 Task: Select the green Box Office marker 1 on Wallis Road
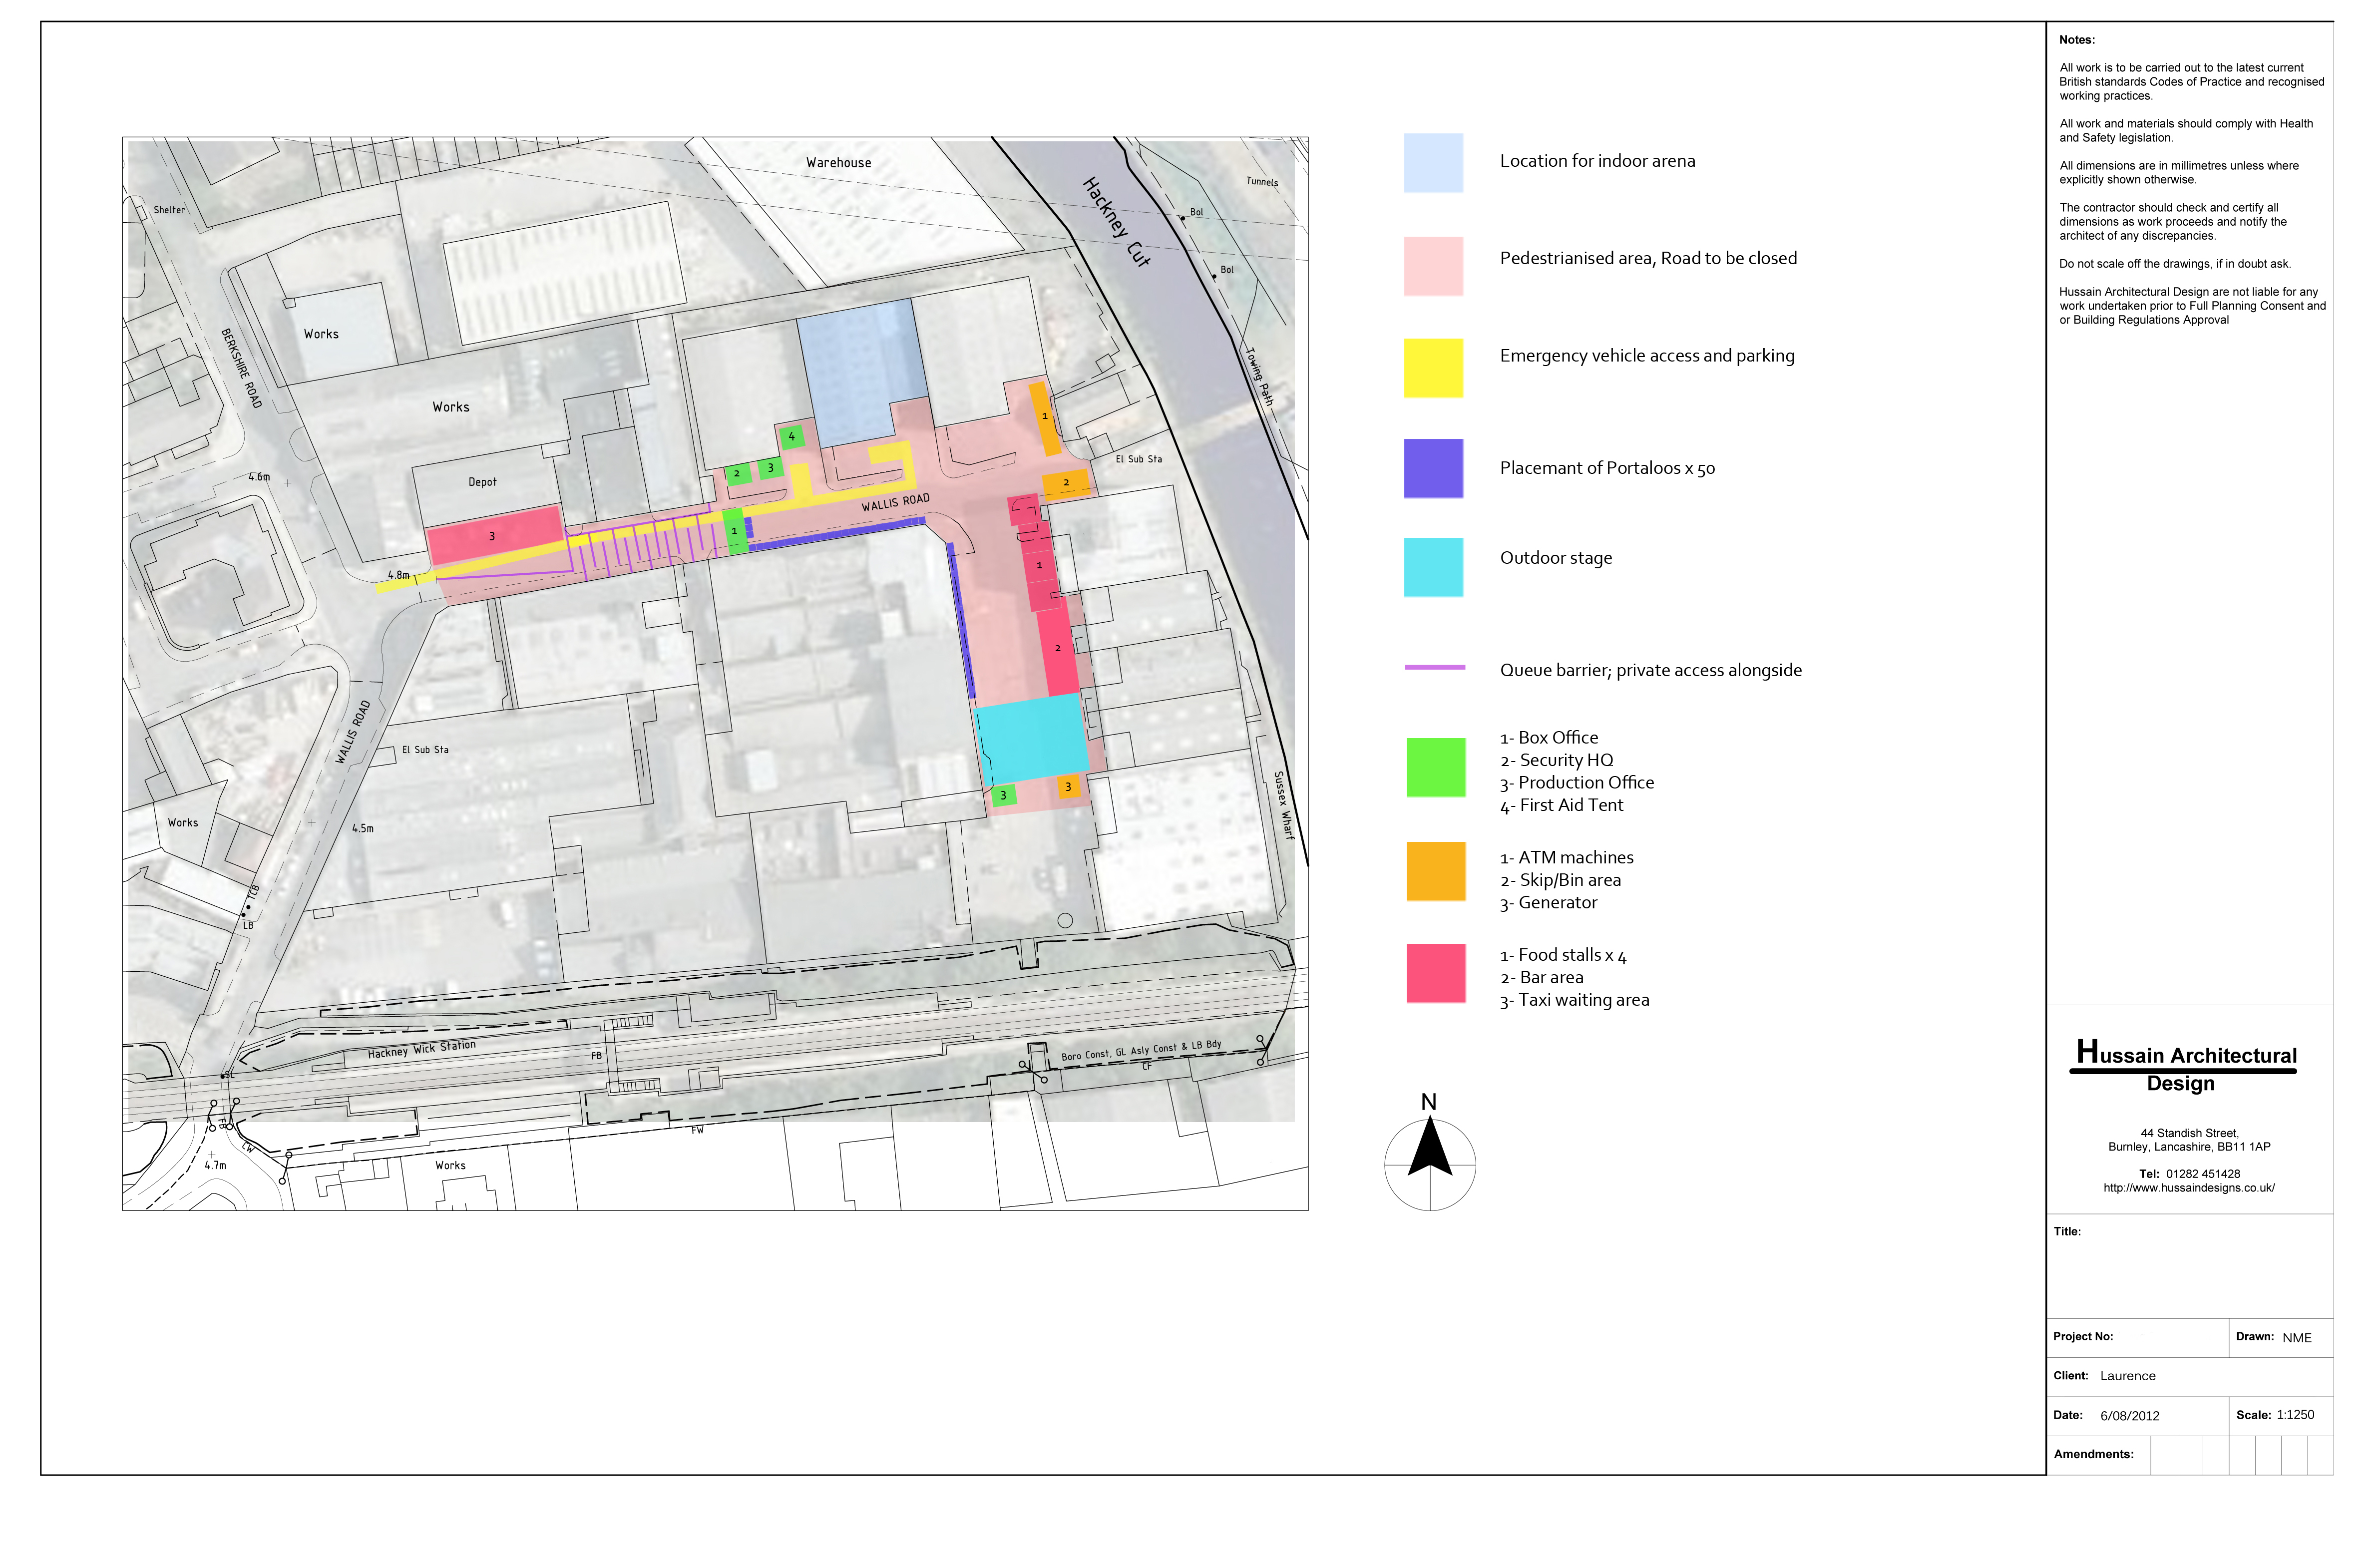pos(734,532)
